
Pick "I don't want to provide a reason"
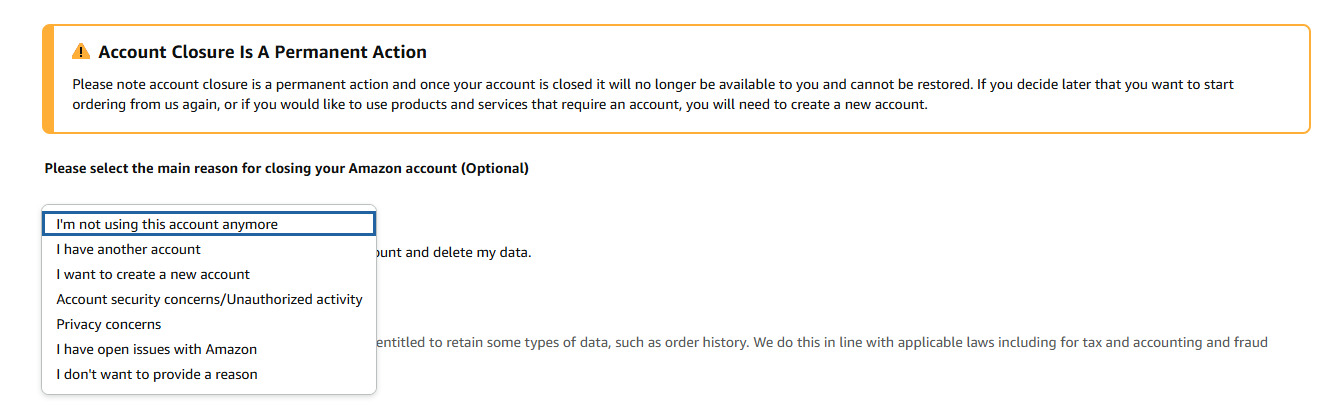coord(209,374)
